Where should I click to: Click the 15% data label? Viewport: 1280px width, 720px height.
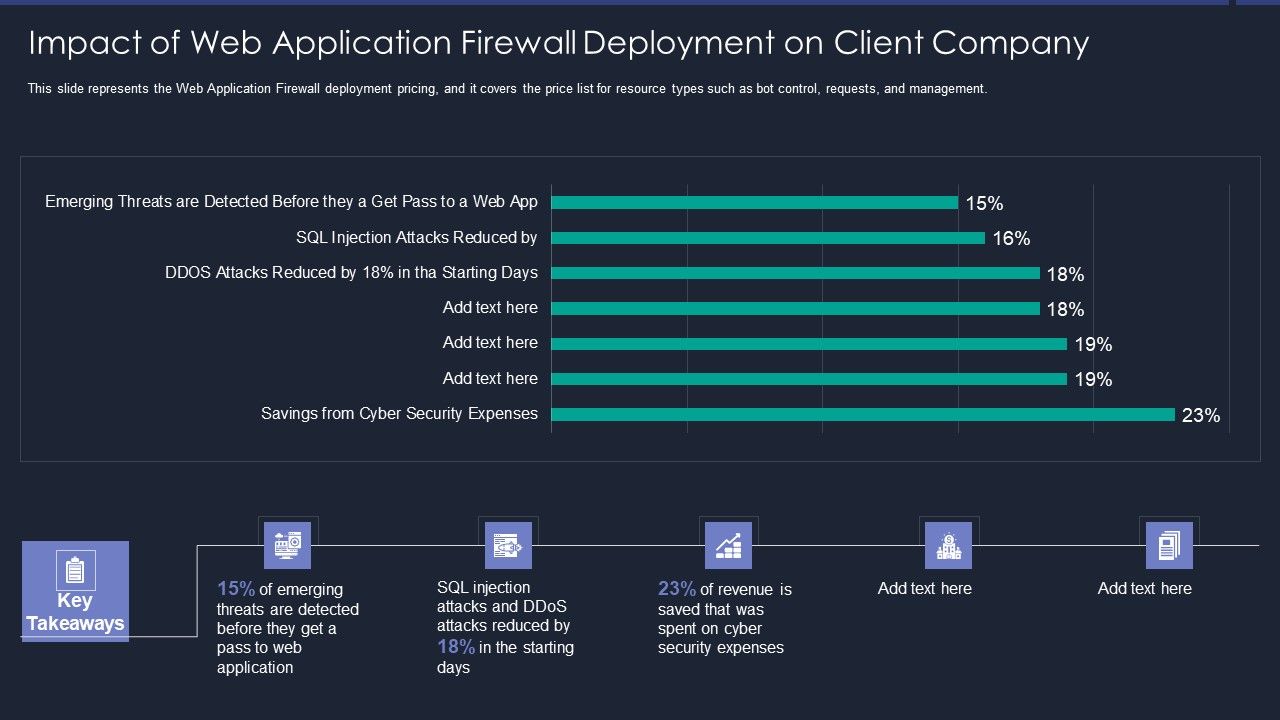(x=984, y=204)
